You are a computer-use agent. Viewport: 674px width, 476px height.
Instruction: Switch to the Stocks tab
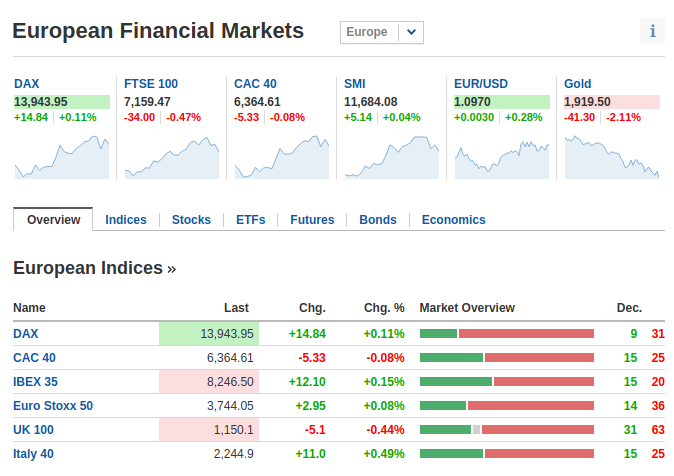coord(191,220)
